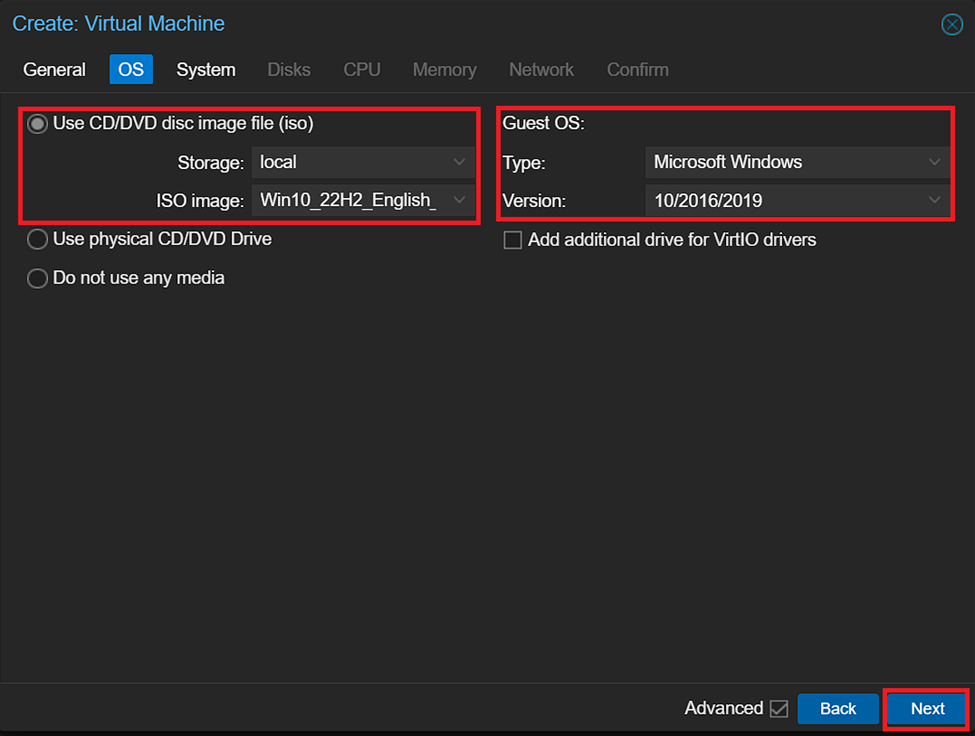The height and width of the screenshot is (736, 975).
Task: Close the Create Virtual Machine dialog
Action: point(952,25)
